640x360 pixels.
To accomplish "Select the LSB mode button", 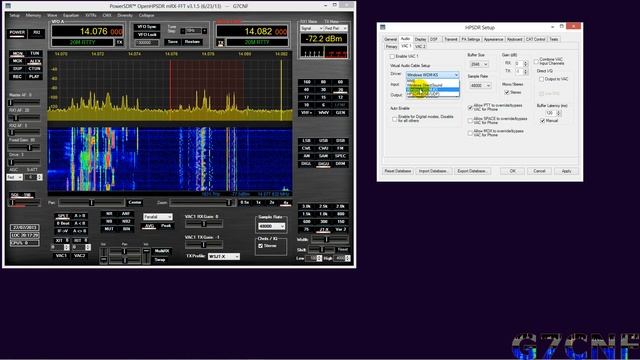I will click(307, 140).
